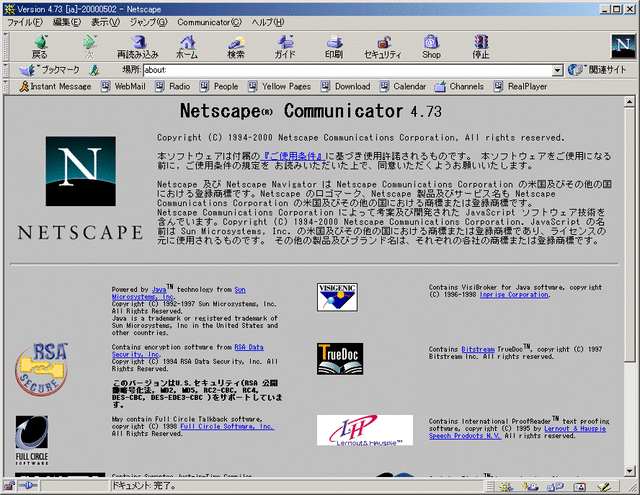The height and width of the screenshot is (495, 640).
Task: Click the vertical scrollbar down arrow
Action: pyautogui.click(x=629, y=471)
